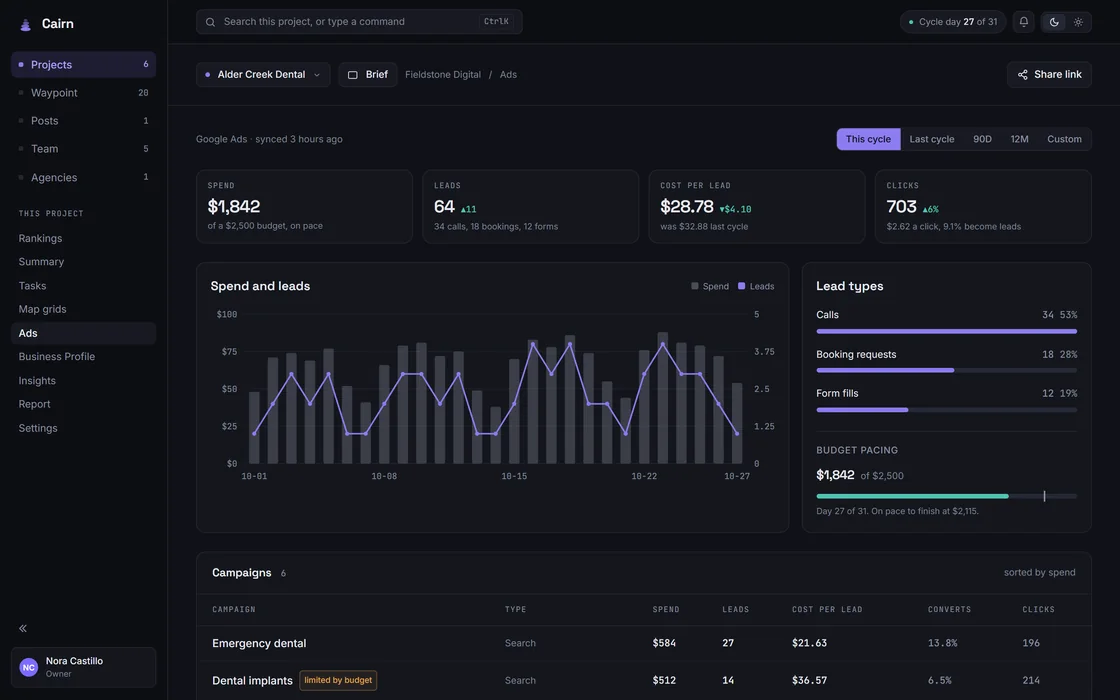The width and height of the screenshot is (1120, 700).
Task: Open the Emergency dental campaign row
Action: pos(644,644)
